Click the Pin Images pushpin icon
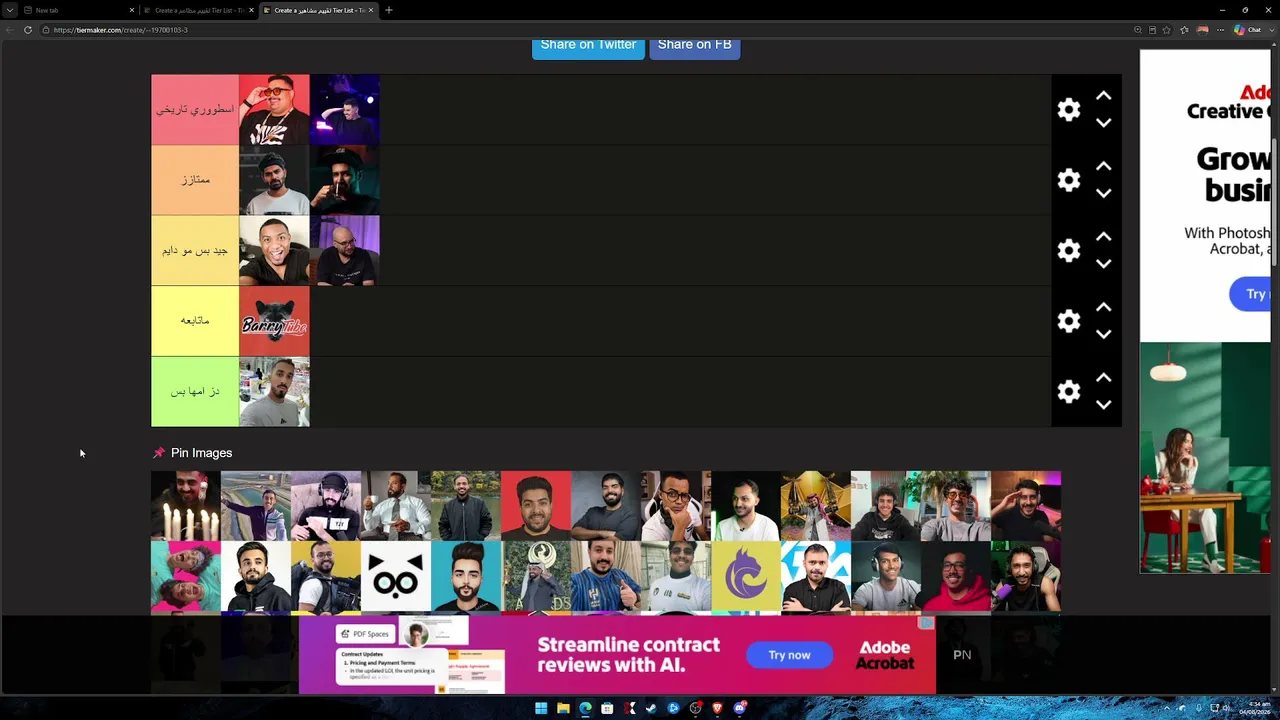1280x720 pixels. point(158,453)
